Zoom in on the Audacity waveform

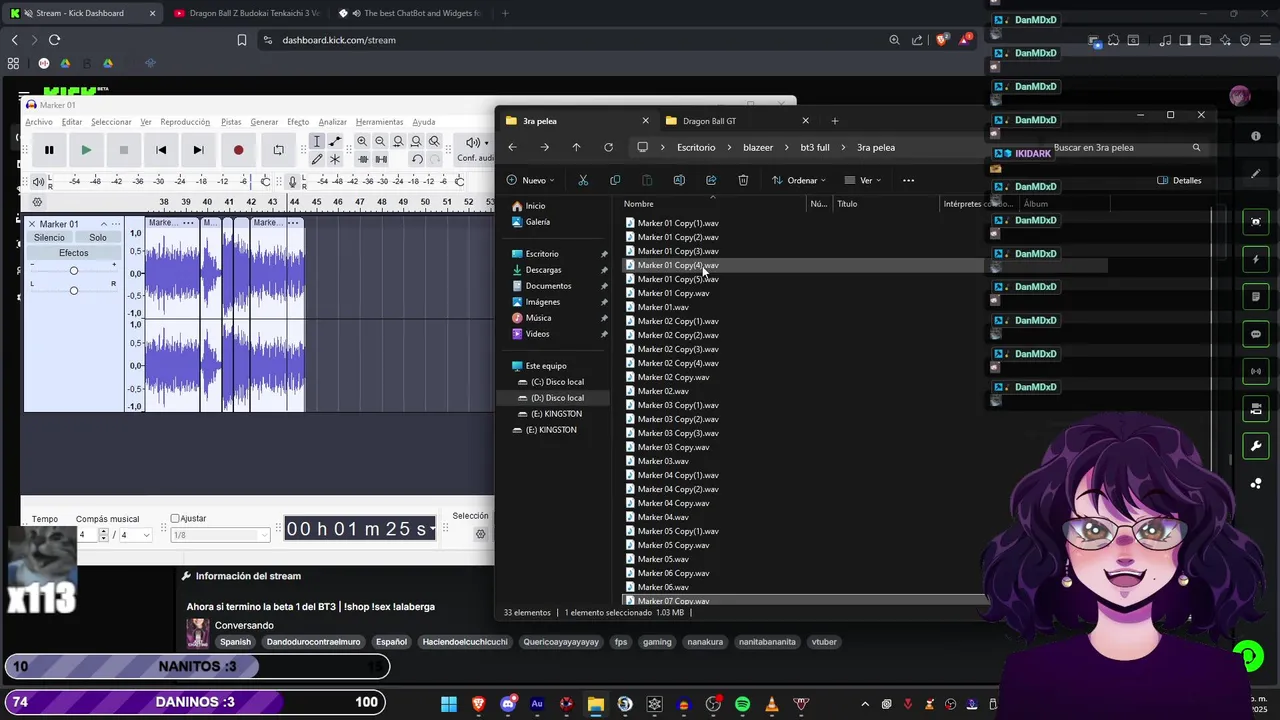click(362, 141)
